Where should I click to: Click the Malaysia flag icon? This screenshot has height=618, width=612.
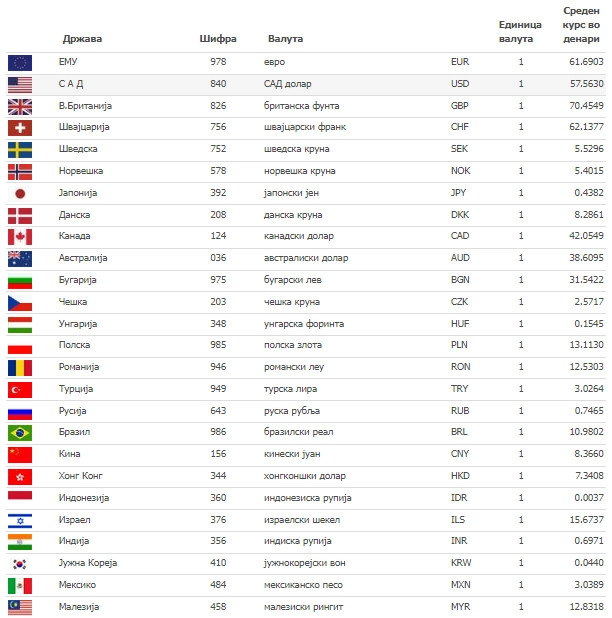click(20, 608)
